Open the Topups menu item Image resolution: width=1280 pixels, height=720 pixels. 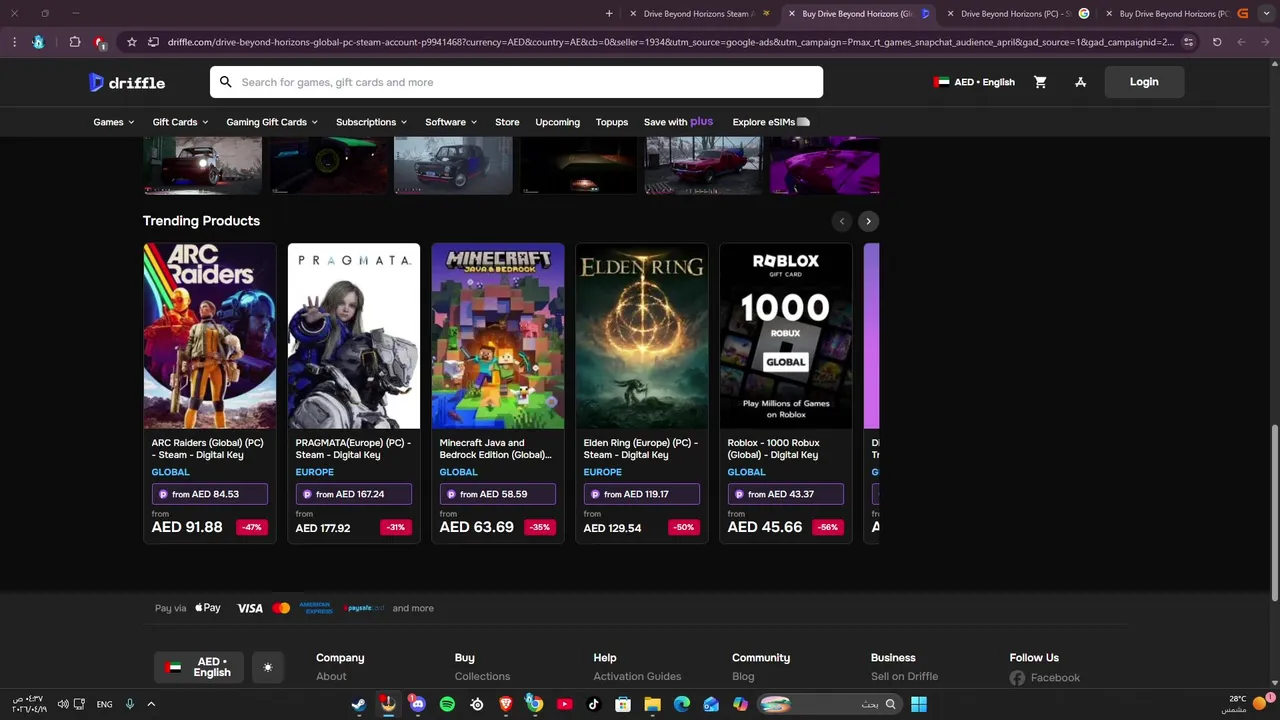point(612,122)
